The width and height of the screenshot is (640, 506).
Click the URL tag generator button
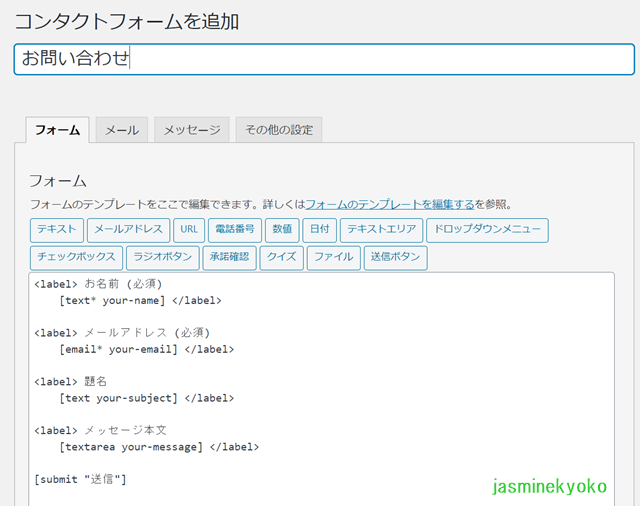click(189, 230)
